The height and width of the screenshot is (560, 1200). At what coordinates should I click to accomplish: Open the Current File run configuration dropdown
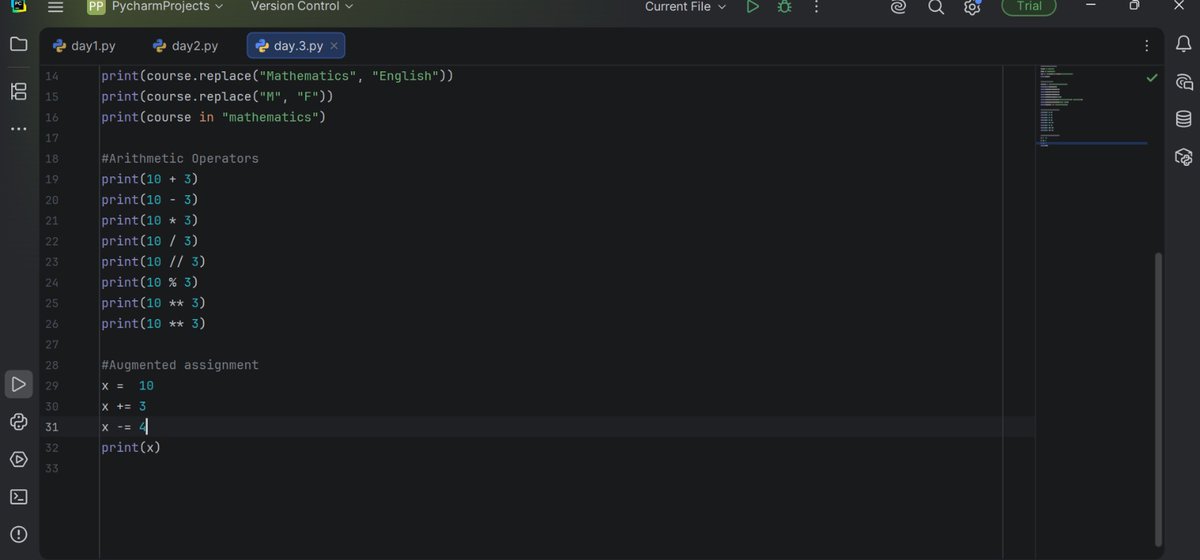(686, 7)
